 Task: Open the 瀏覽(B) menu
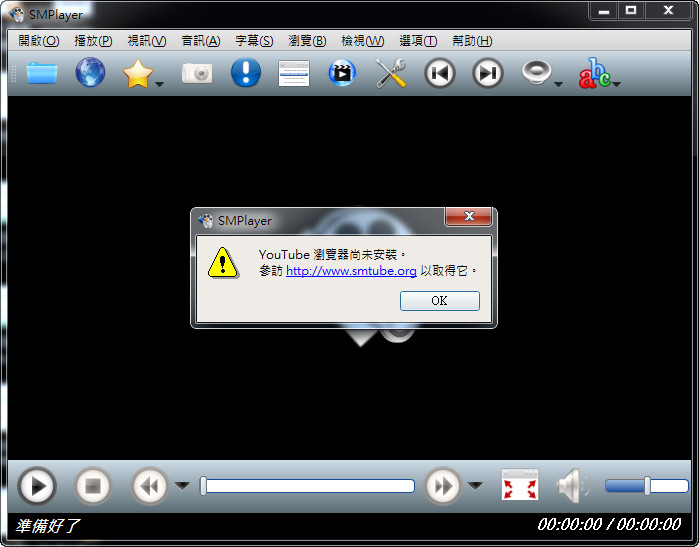click(x=307, y=41)
